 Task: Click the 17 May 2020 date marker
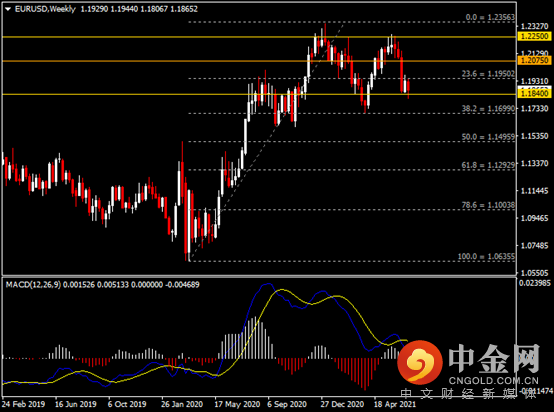tap(237, 404)
